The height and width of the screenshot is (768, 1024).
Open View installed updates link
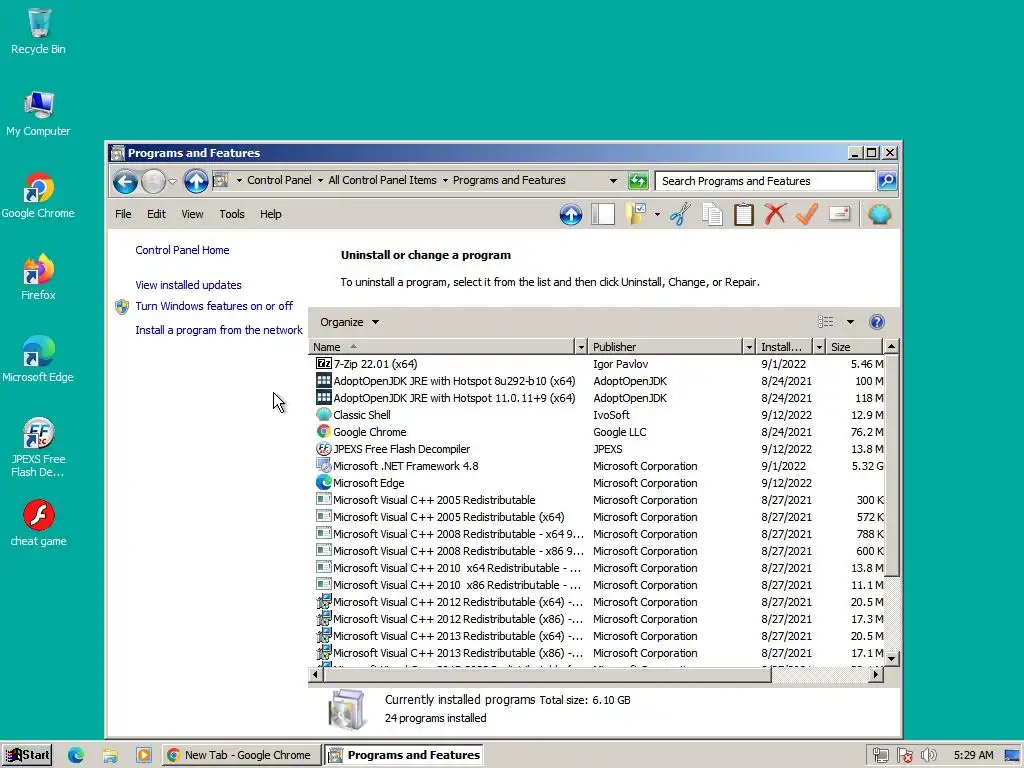coord(188,285)
